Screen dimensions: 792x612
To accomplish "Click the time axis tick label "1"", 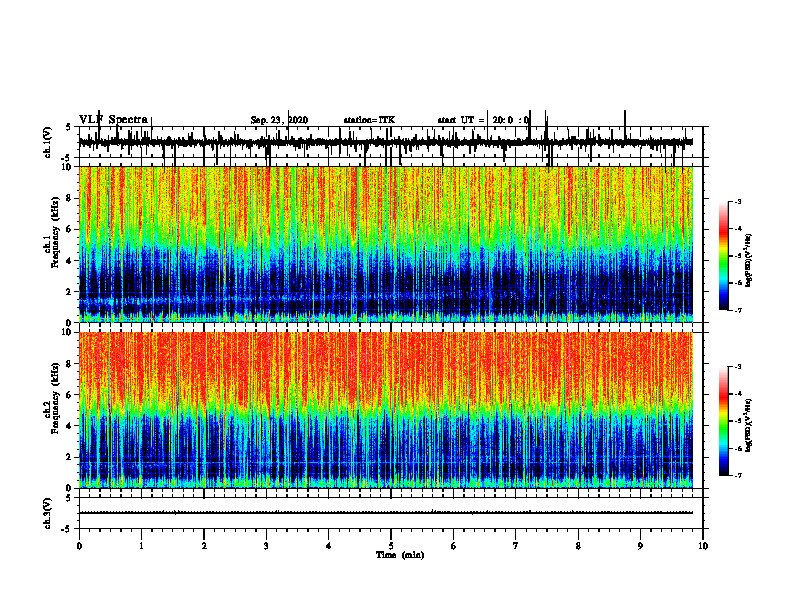I will click(x=141, y=546).
